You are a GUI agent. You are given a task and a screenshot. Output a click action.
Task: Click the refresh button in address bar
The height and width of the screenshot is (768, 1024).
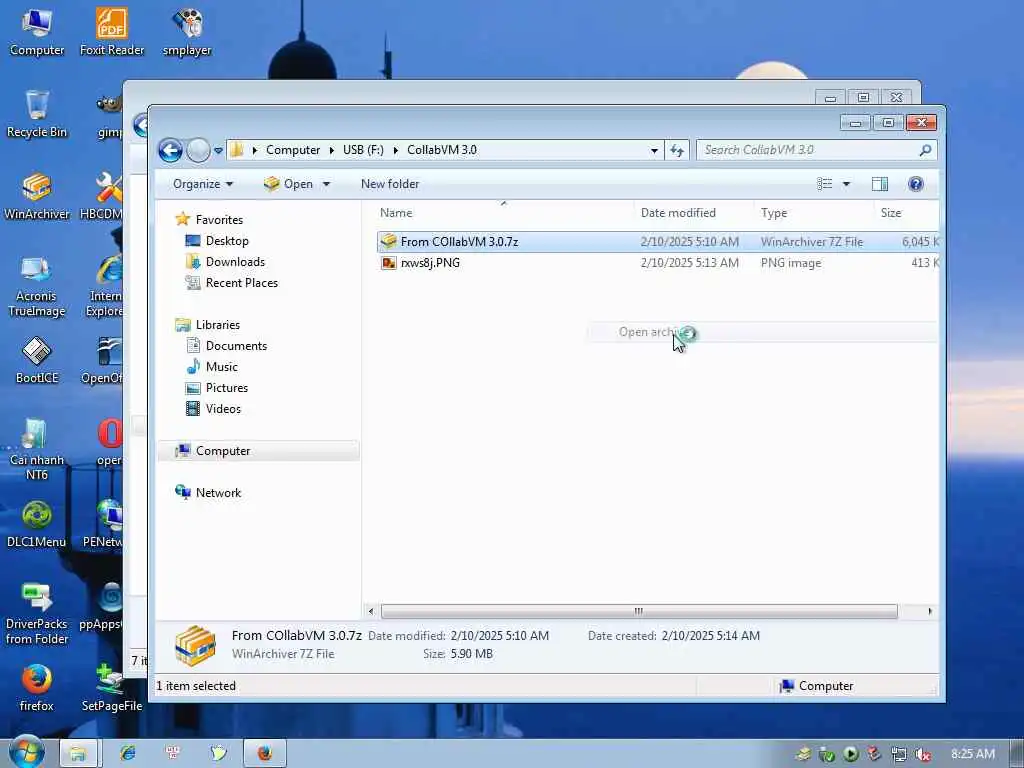coord(677,150)
